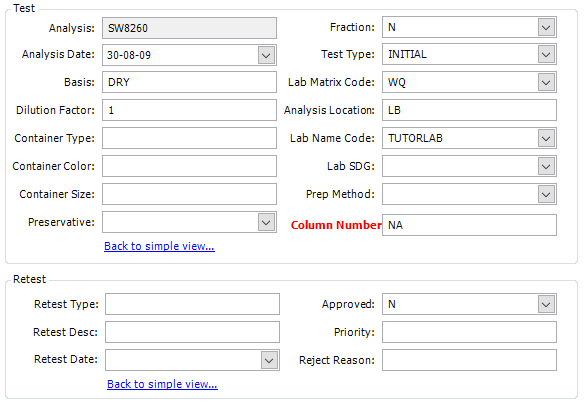Focus the Retest Desc input

193,332
